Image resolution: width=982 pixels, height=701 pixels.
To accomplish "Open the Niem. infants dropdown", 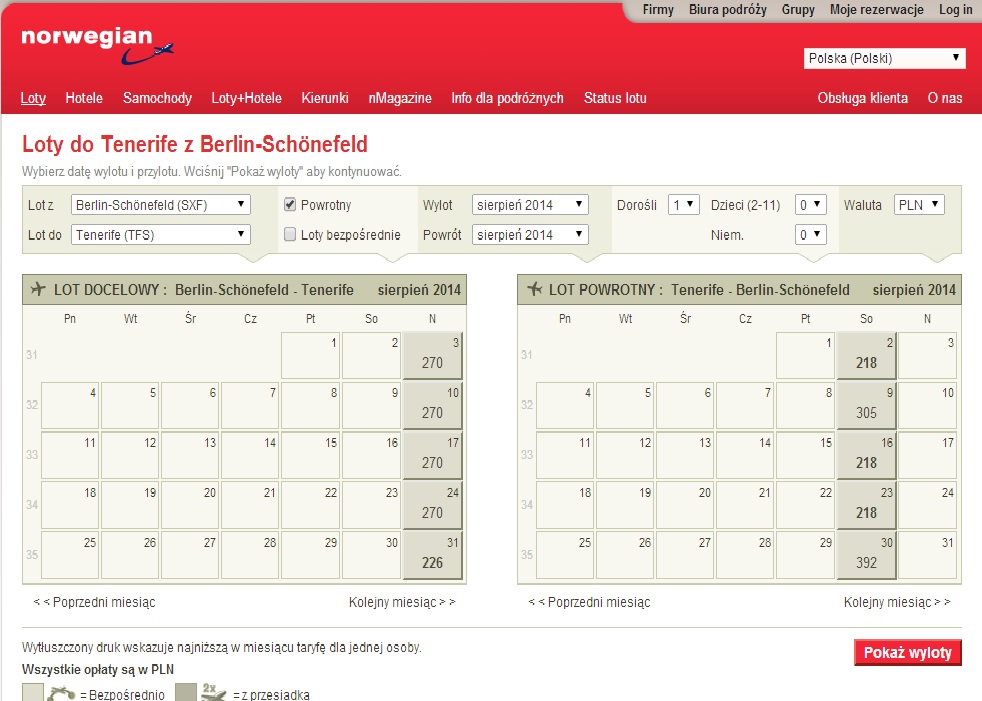I will click(810, 235).
